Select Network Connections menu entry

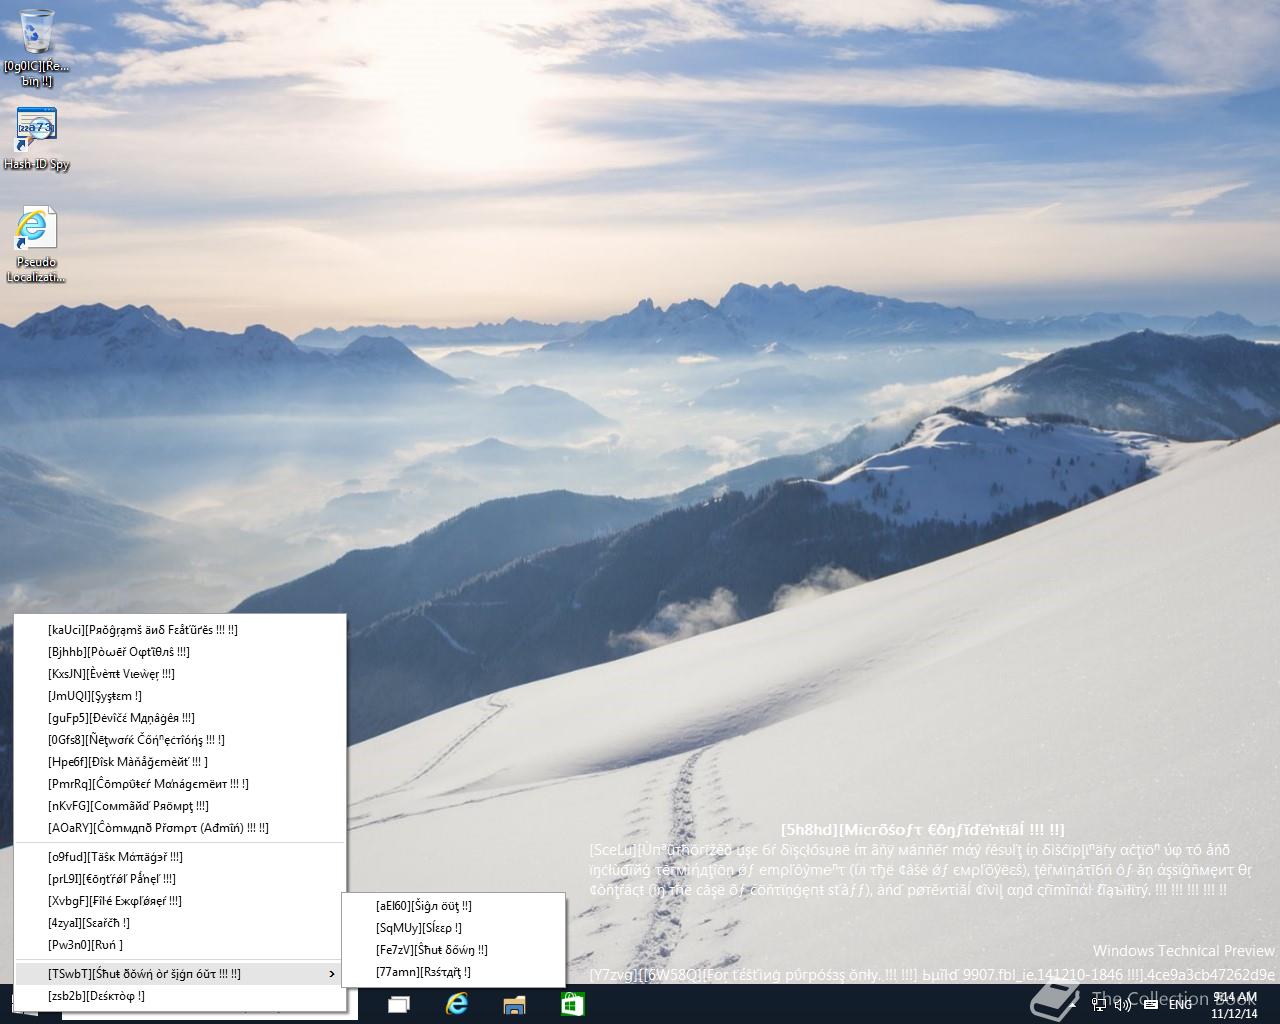point(180,740)
